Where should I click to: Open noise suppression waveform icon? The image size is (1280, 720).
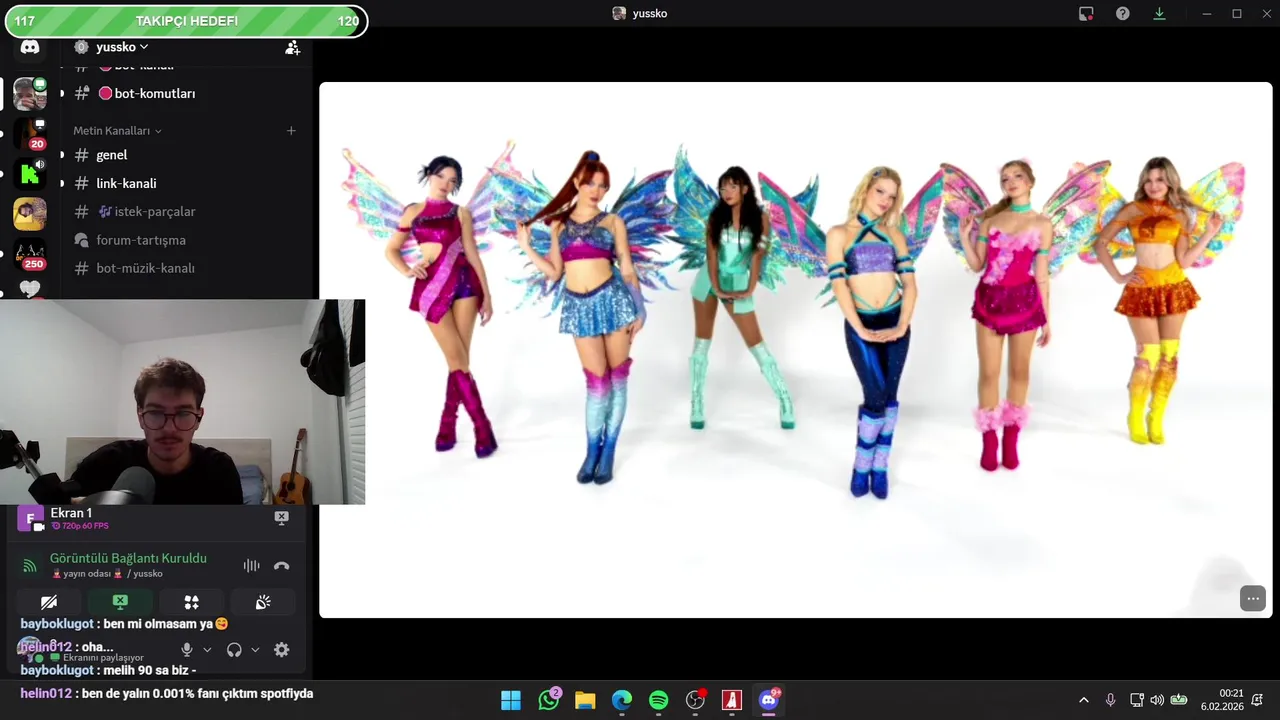click(251, 566)
